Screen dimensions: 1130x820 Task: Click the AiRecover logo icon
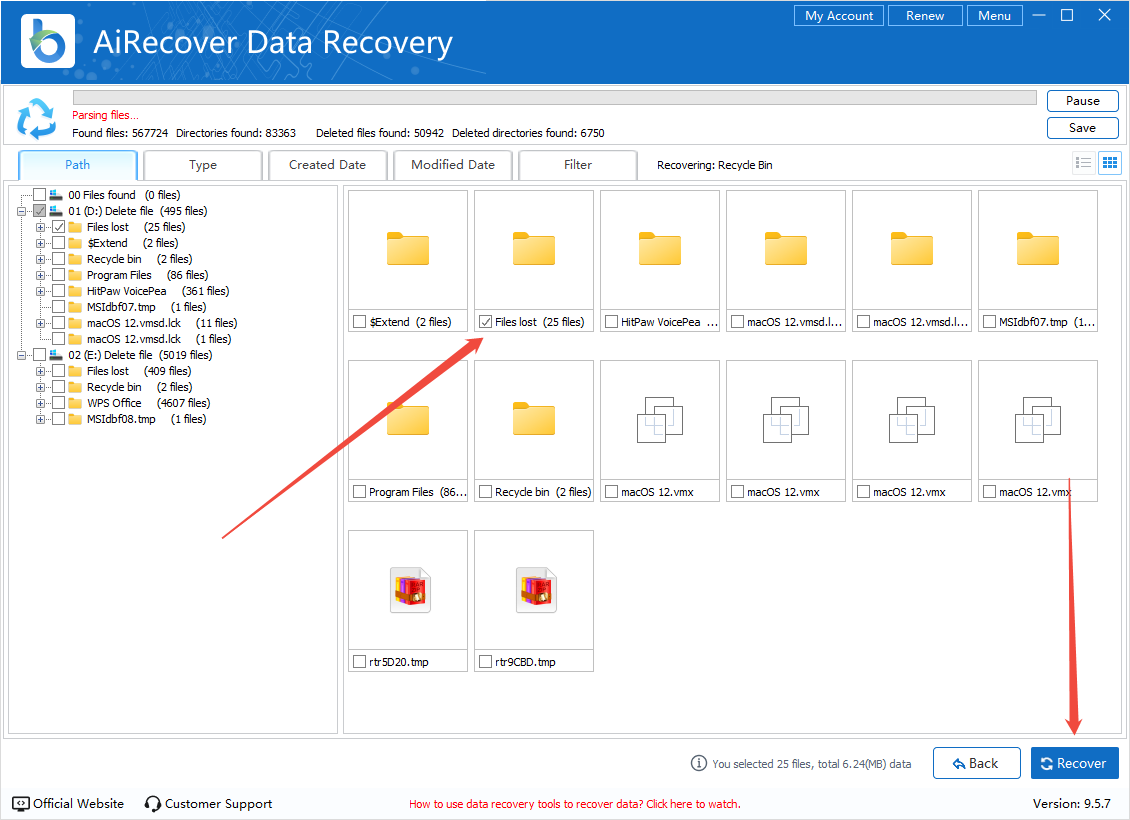tap(48, 41)
